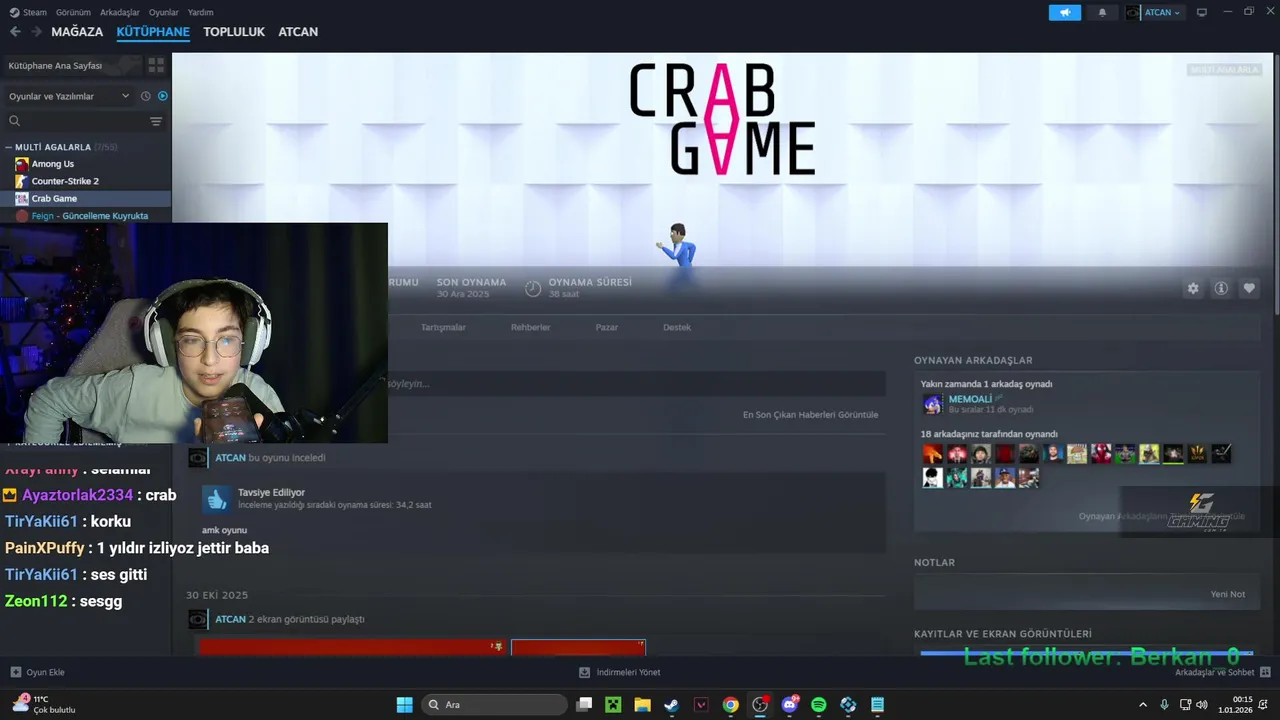1280x720 pixels.
Task: Switch to Big Picture mode monitor icon
Action: (1202, 12)
